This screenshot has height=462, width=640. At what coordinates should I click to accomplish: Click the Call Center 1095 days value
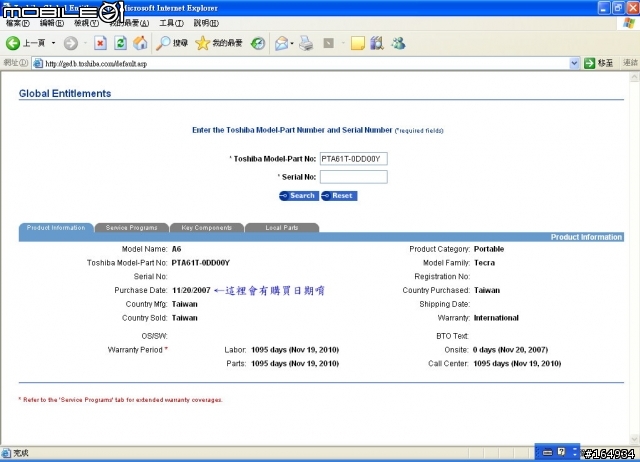coord(517,364)
